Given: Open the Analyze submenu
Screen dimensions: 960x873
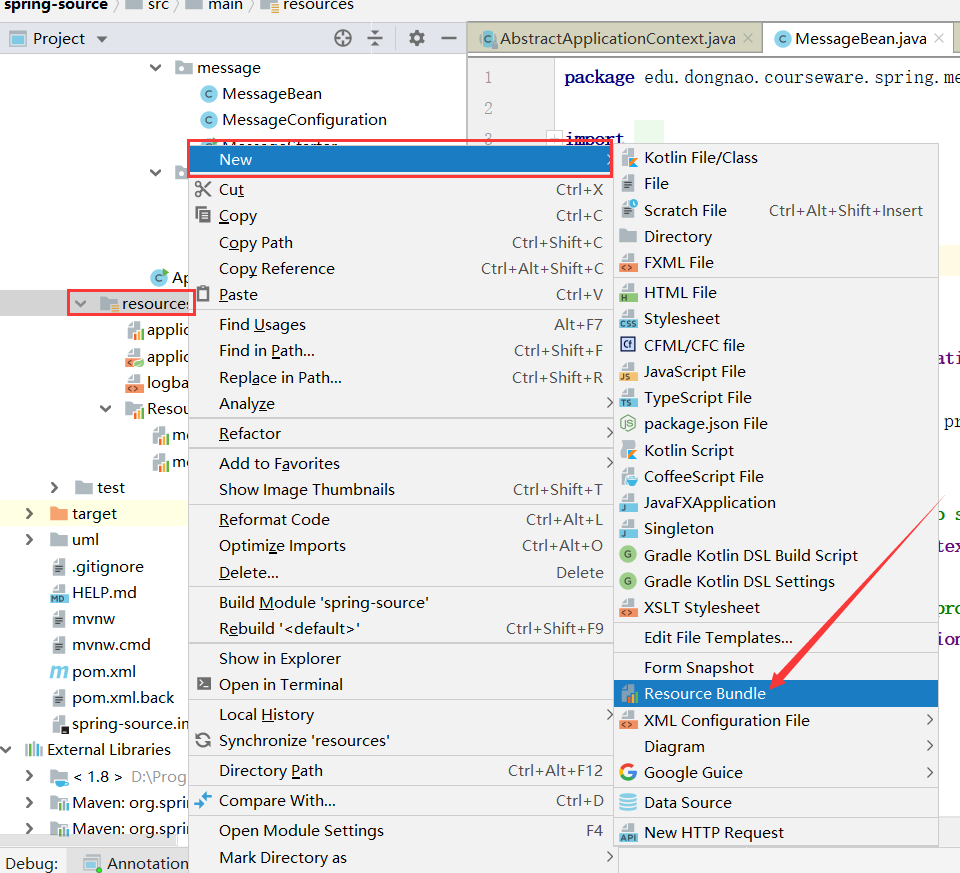Looking at the screenshot, I should 401,403.
